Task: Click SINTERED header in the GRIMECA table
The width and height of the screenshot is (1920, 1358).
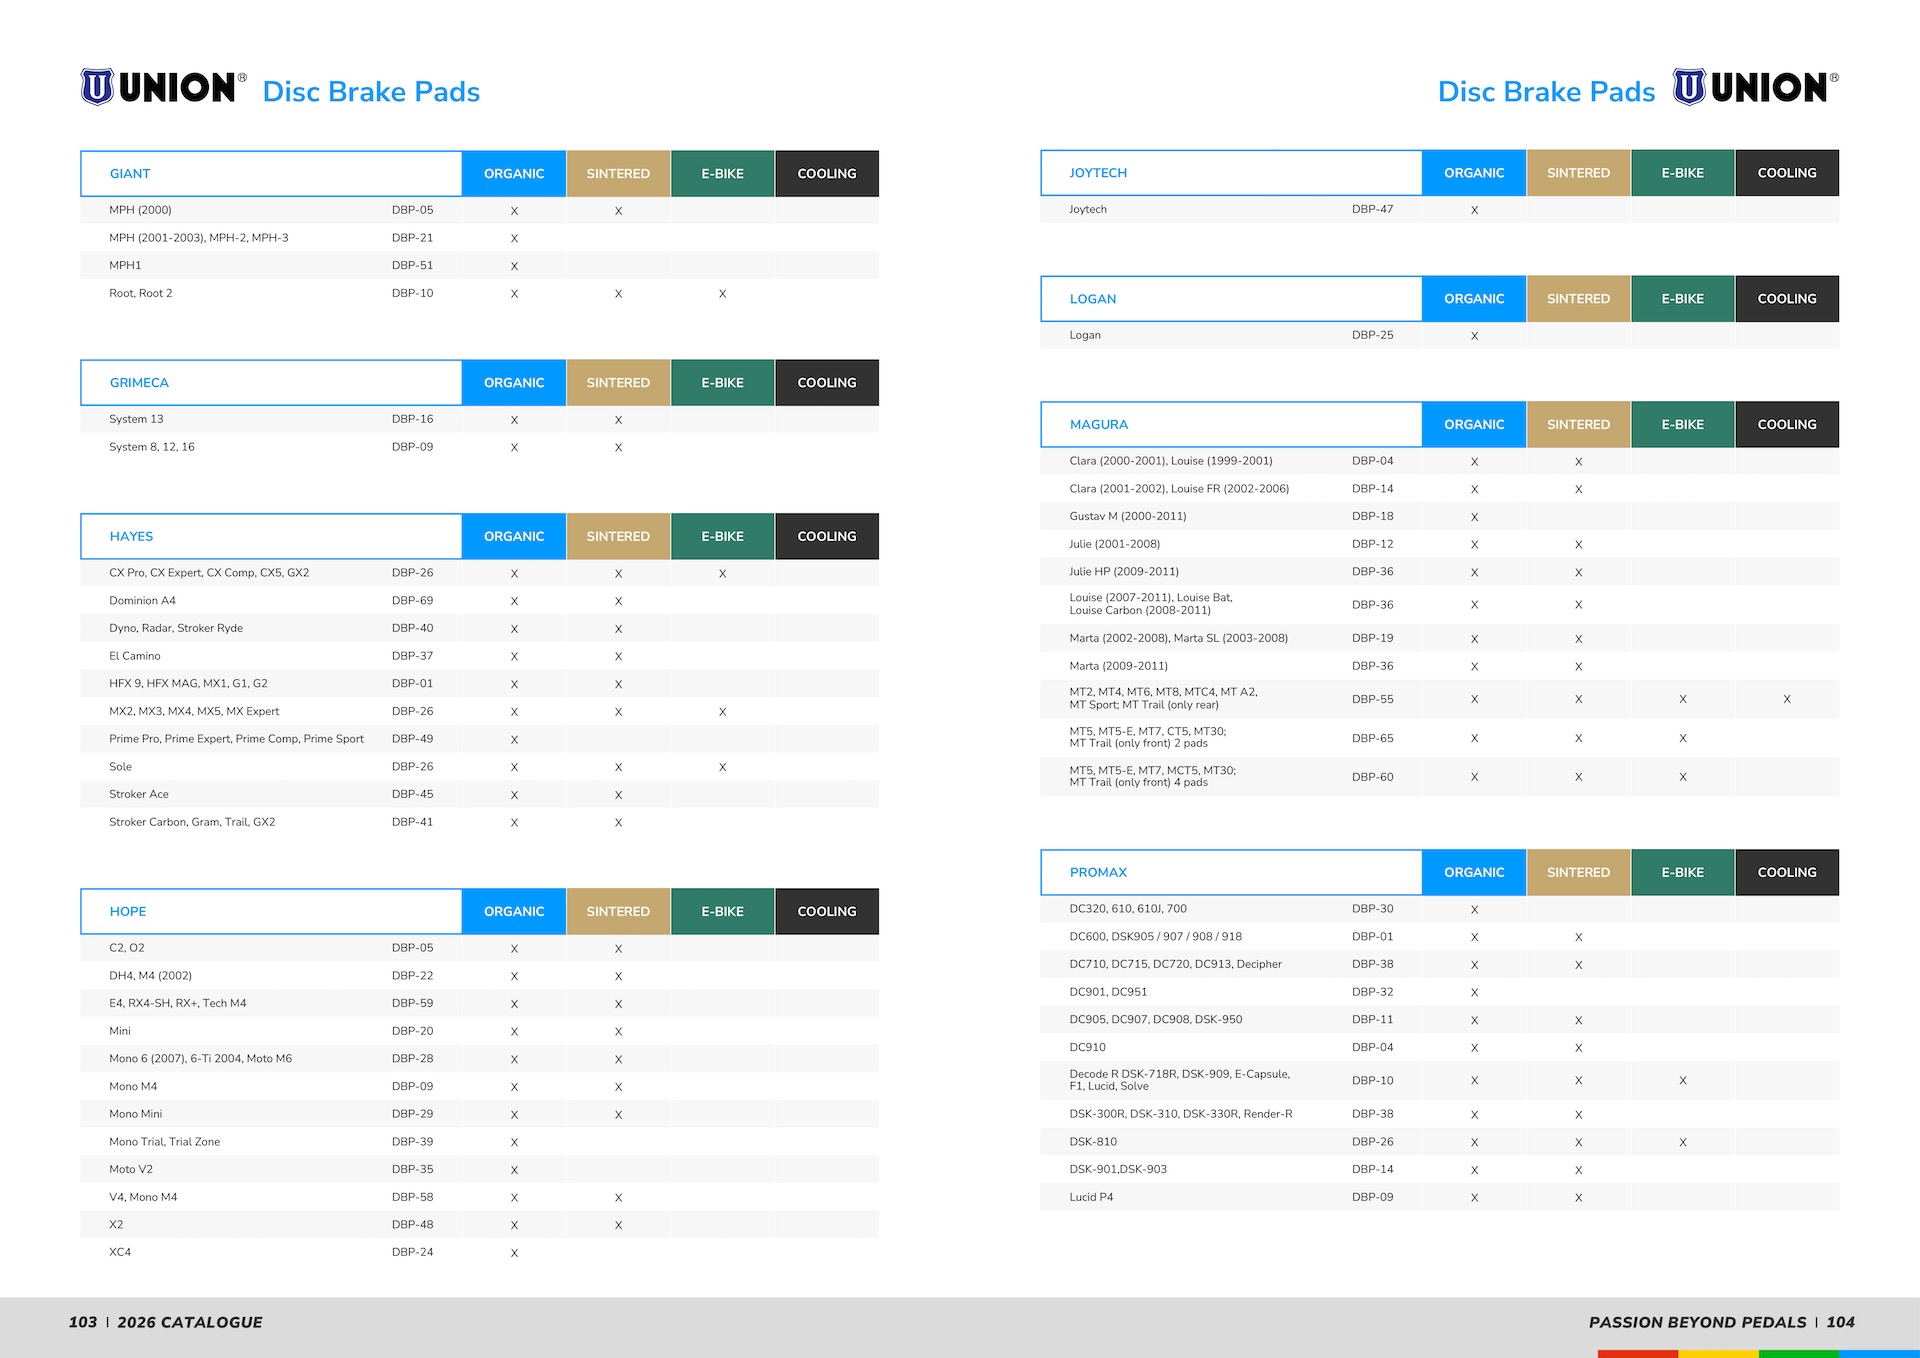Action: [x=618, y=383]
